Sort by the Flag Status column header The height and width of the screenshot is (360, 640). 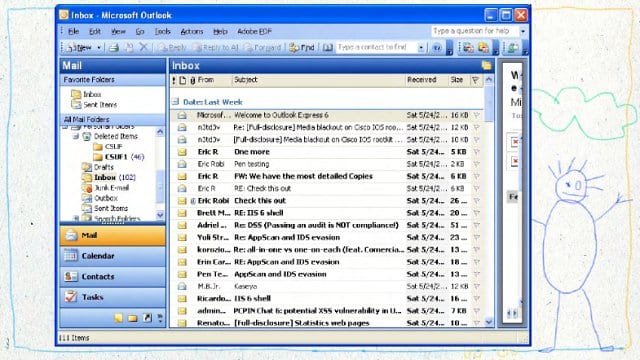click(x=476, y=80)
